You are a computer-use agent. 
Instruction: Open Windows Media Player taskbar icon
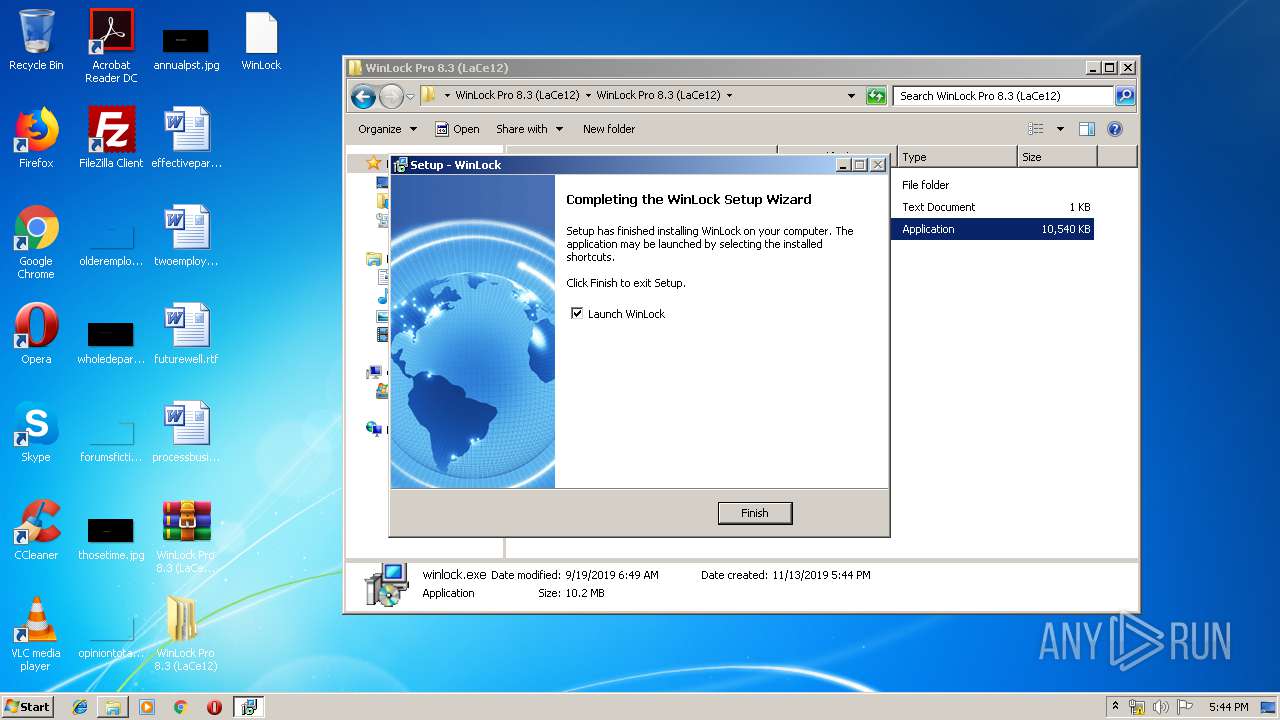[147, 707]
